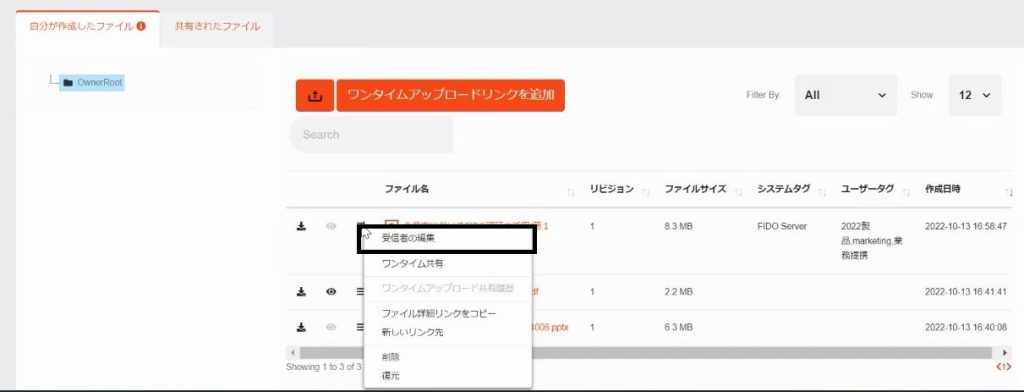Toggle the eye icon of the 6.3 MB row
Screen dimensions: 1024x392
pos(331,327)
